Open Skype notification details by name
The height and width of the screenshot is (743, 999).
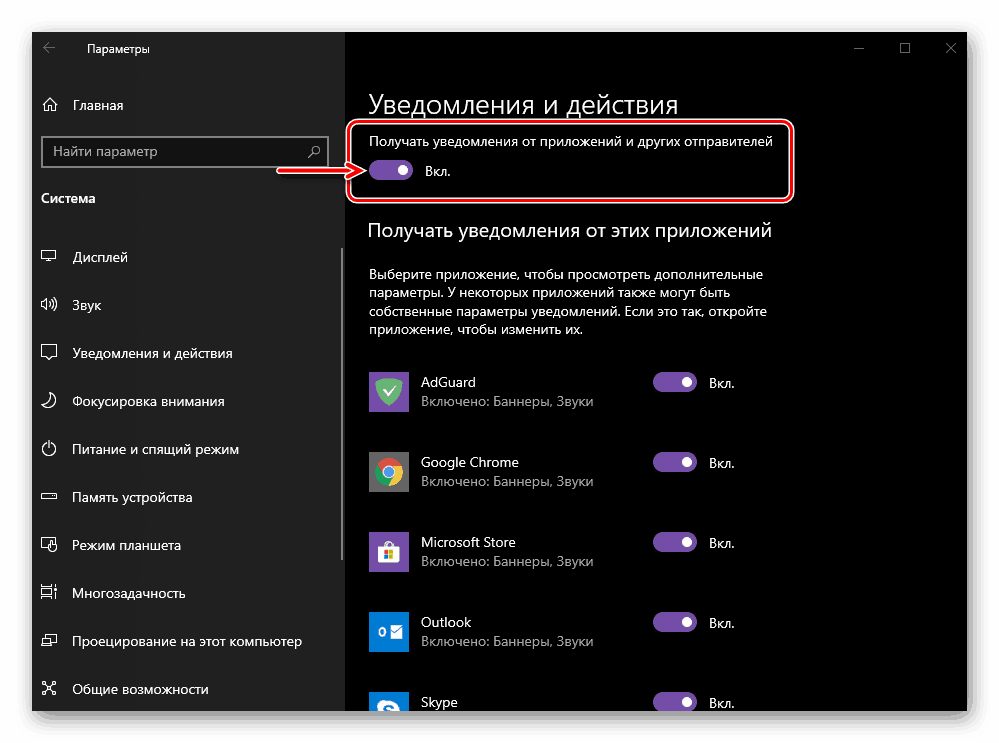point(439,702)
